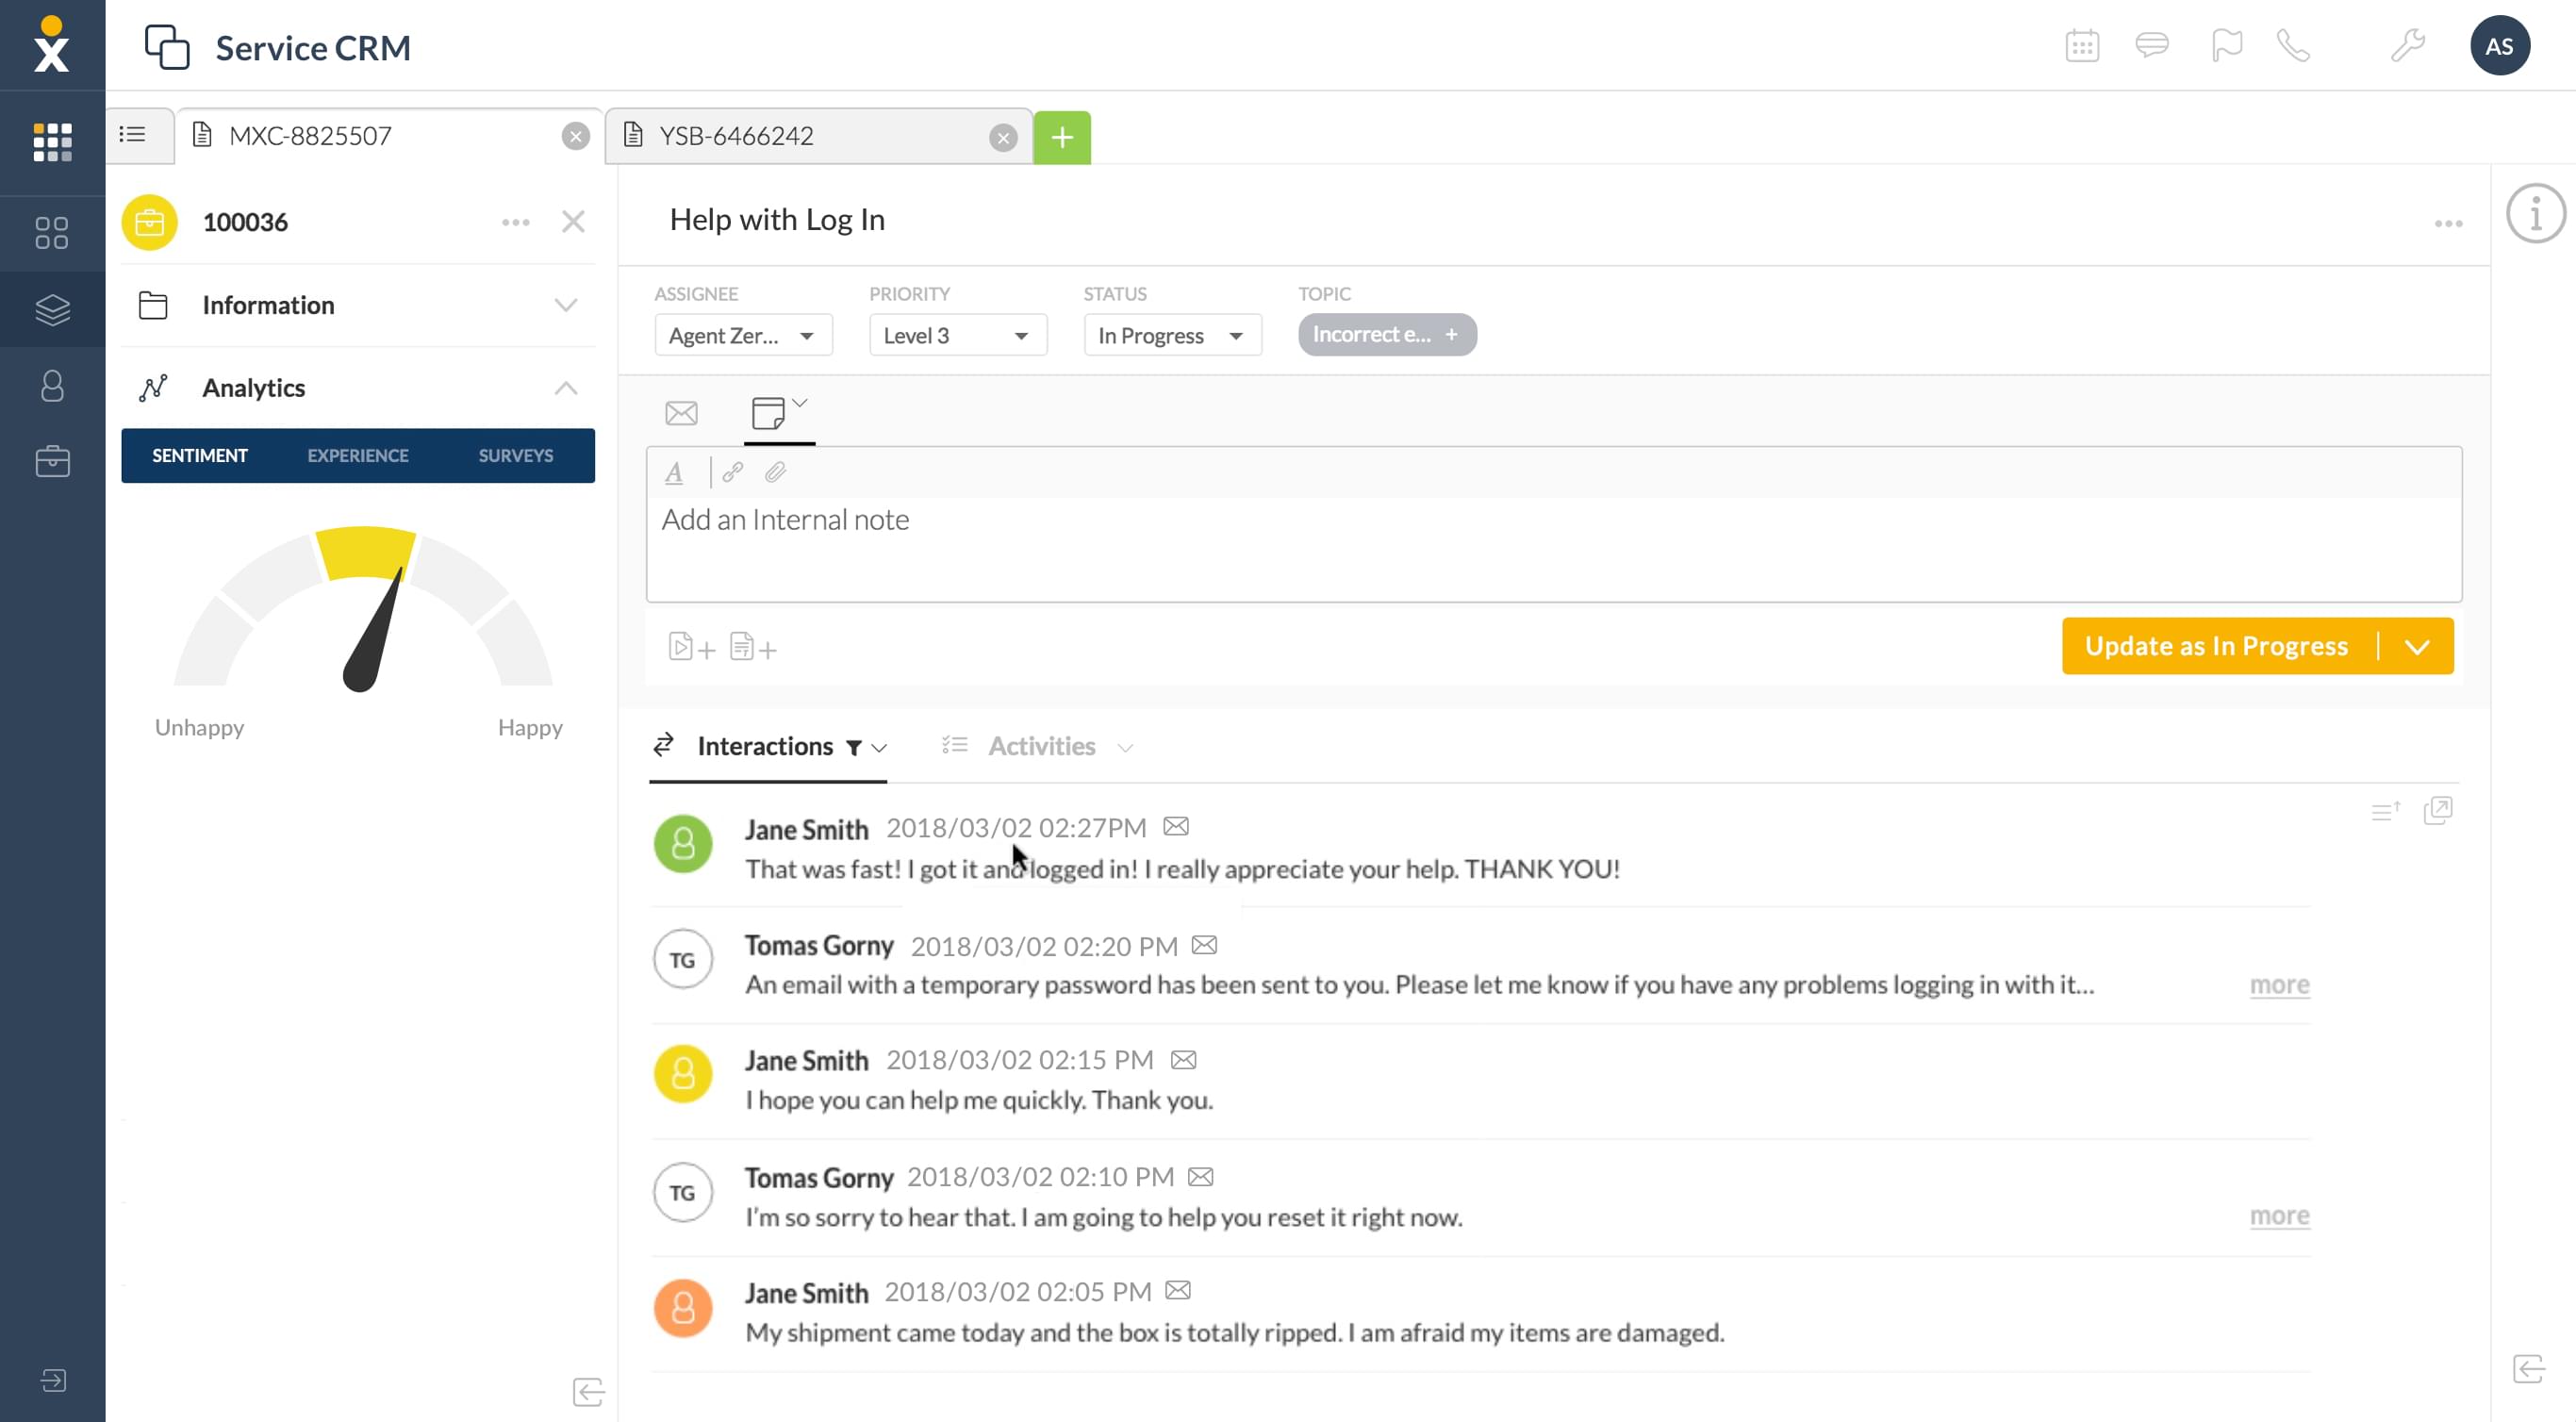
Task: Click the attachment paperclip icon
Action: tap(775, 472)
